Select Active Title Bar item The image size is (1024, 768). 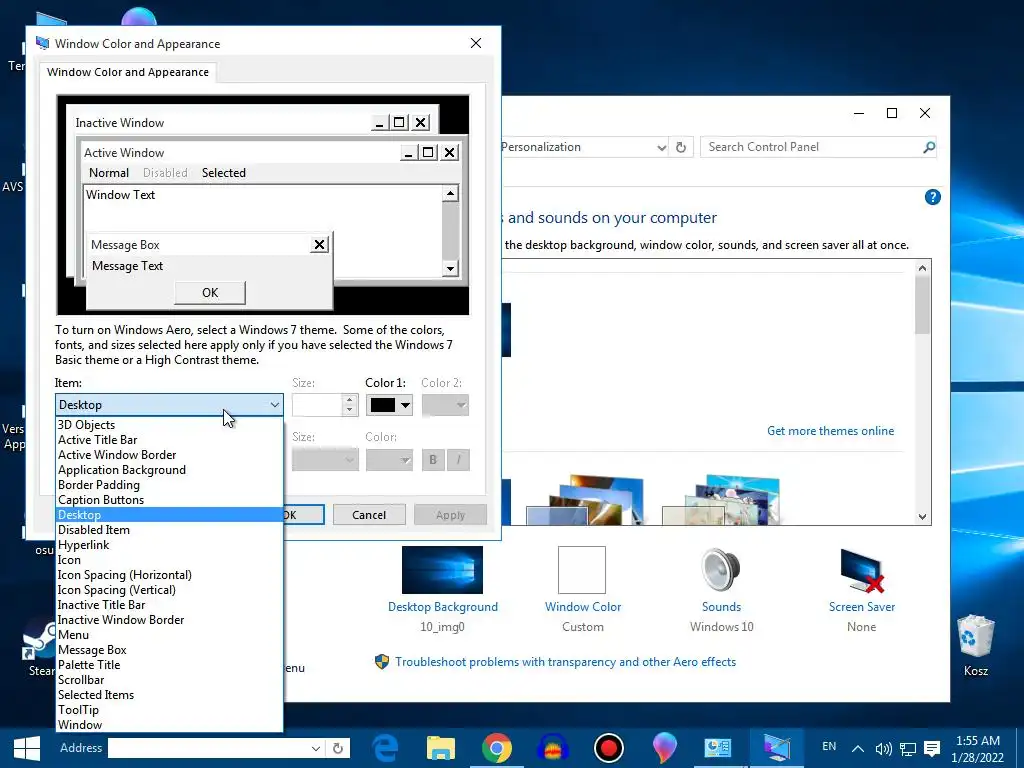point(169,440)
